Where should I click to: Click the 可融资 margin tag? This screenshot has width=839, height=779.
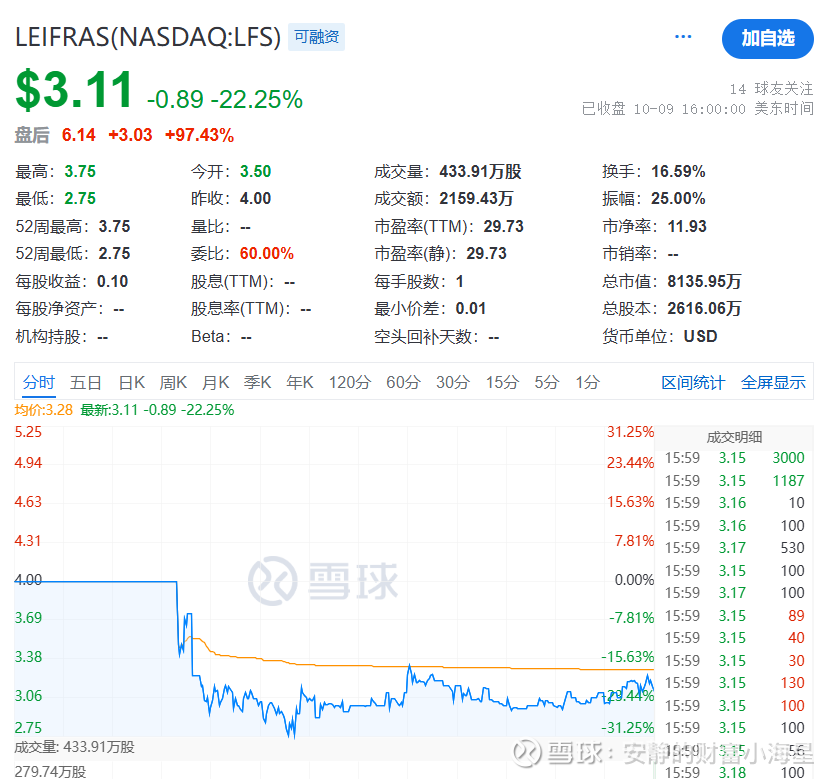coord(316,37)
